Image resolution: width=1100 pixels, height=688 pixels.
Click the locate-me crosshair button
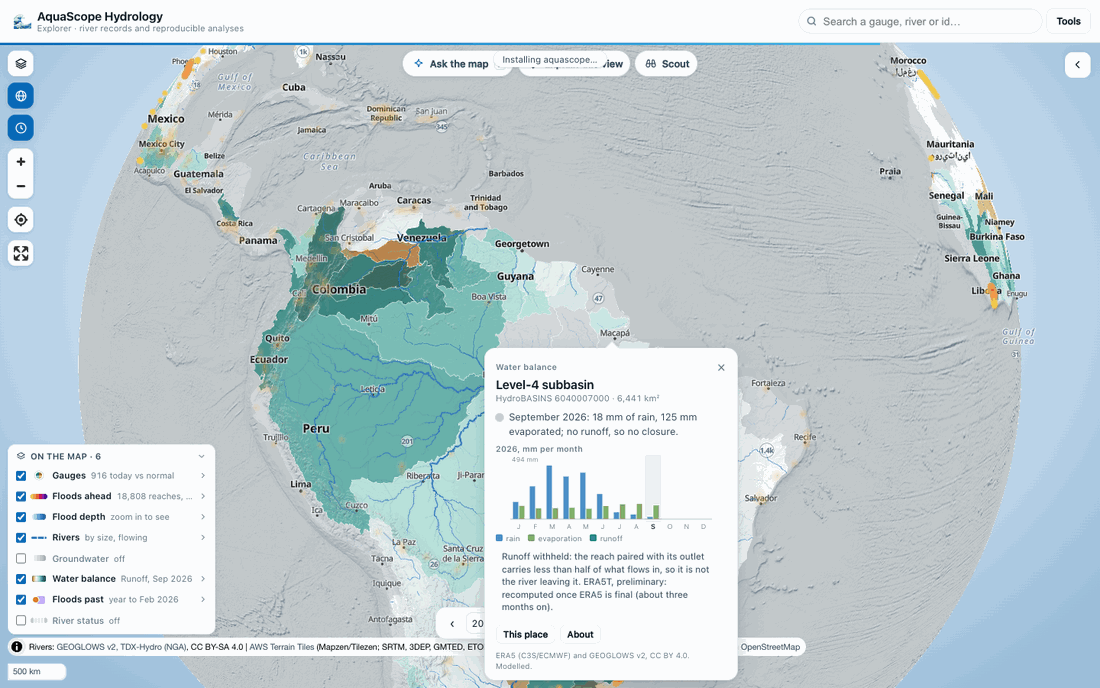coord(21,220)
